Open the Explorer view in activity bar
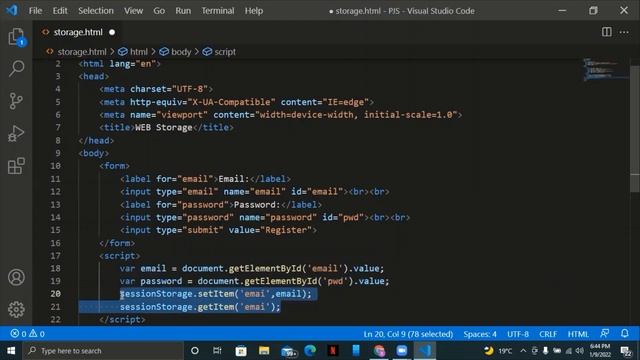The height and width of the screenshot is (360, 640). point(16,37)
